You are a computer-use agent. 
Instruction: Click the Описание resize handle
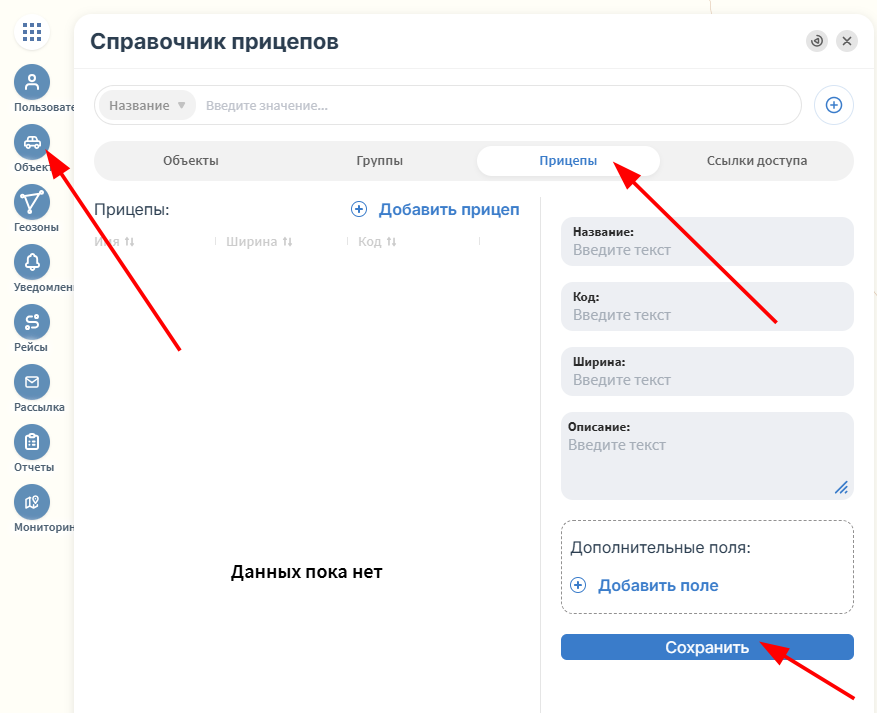pos(841,488)
